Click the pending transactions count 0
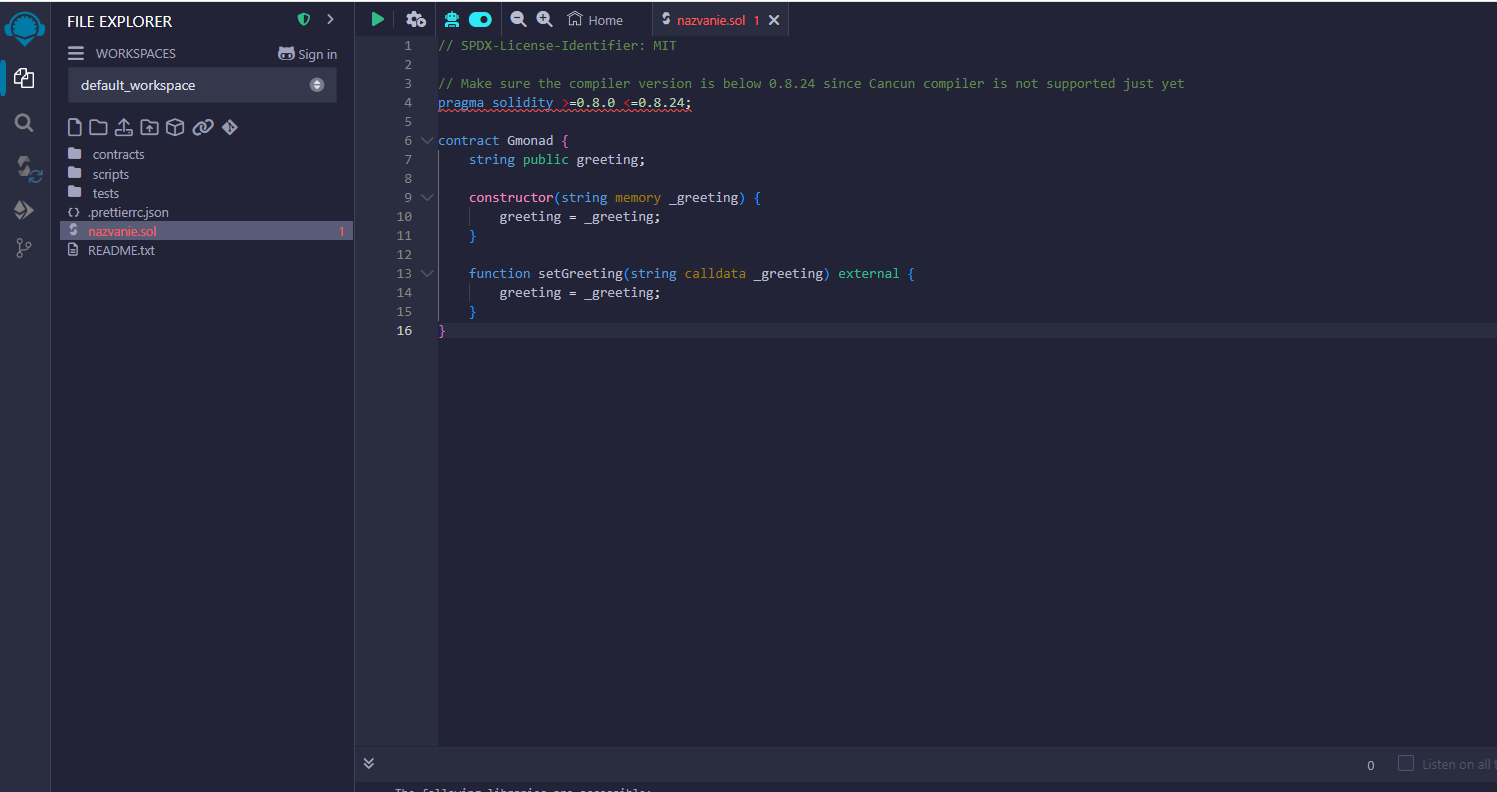 1370,765
